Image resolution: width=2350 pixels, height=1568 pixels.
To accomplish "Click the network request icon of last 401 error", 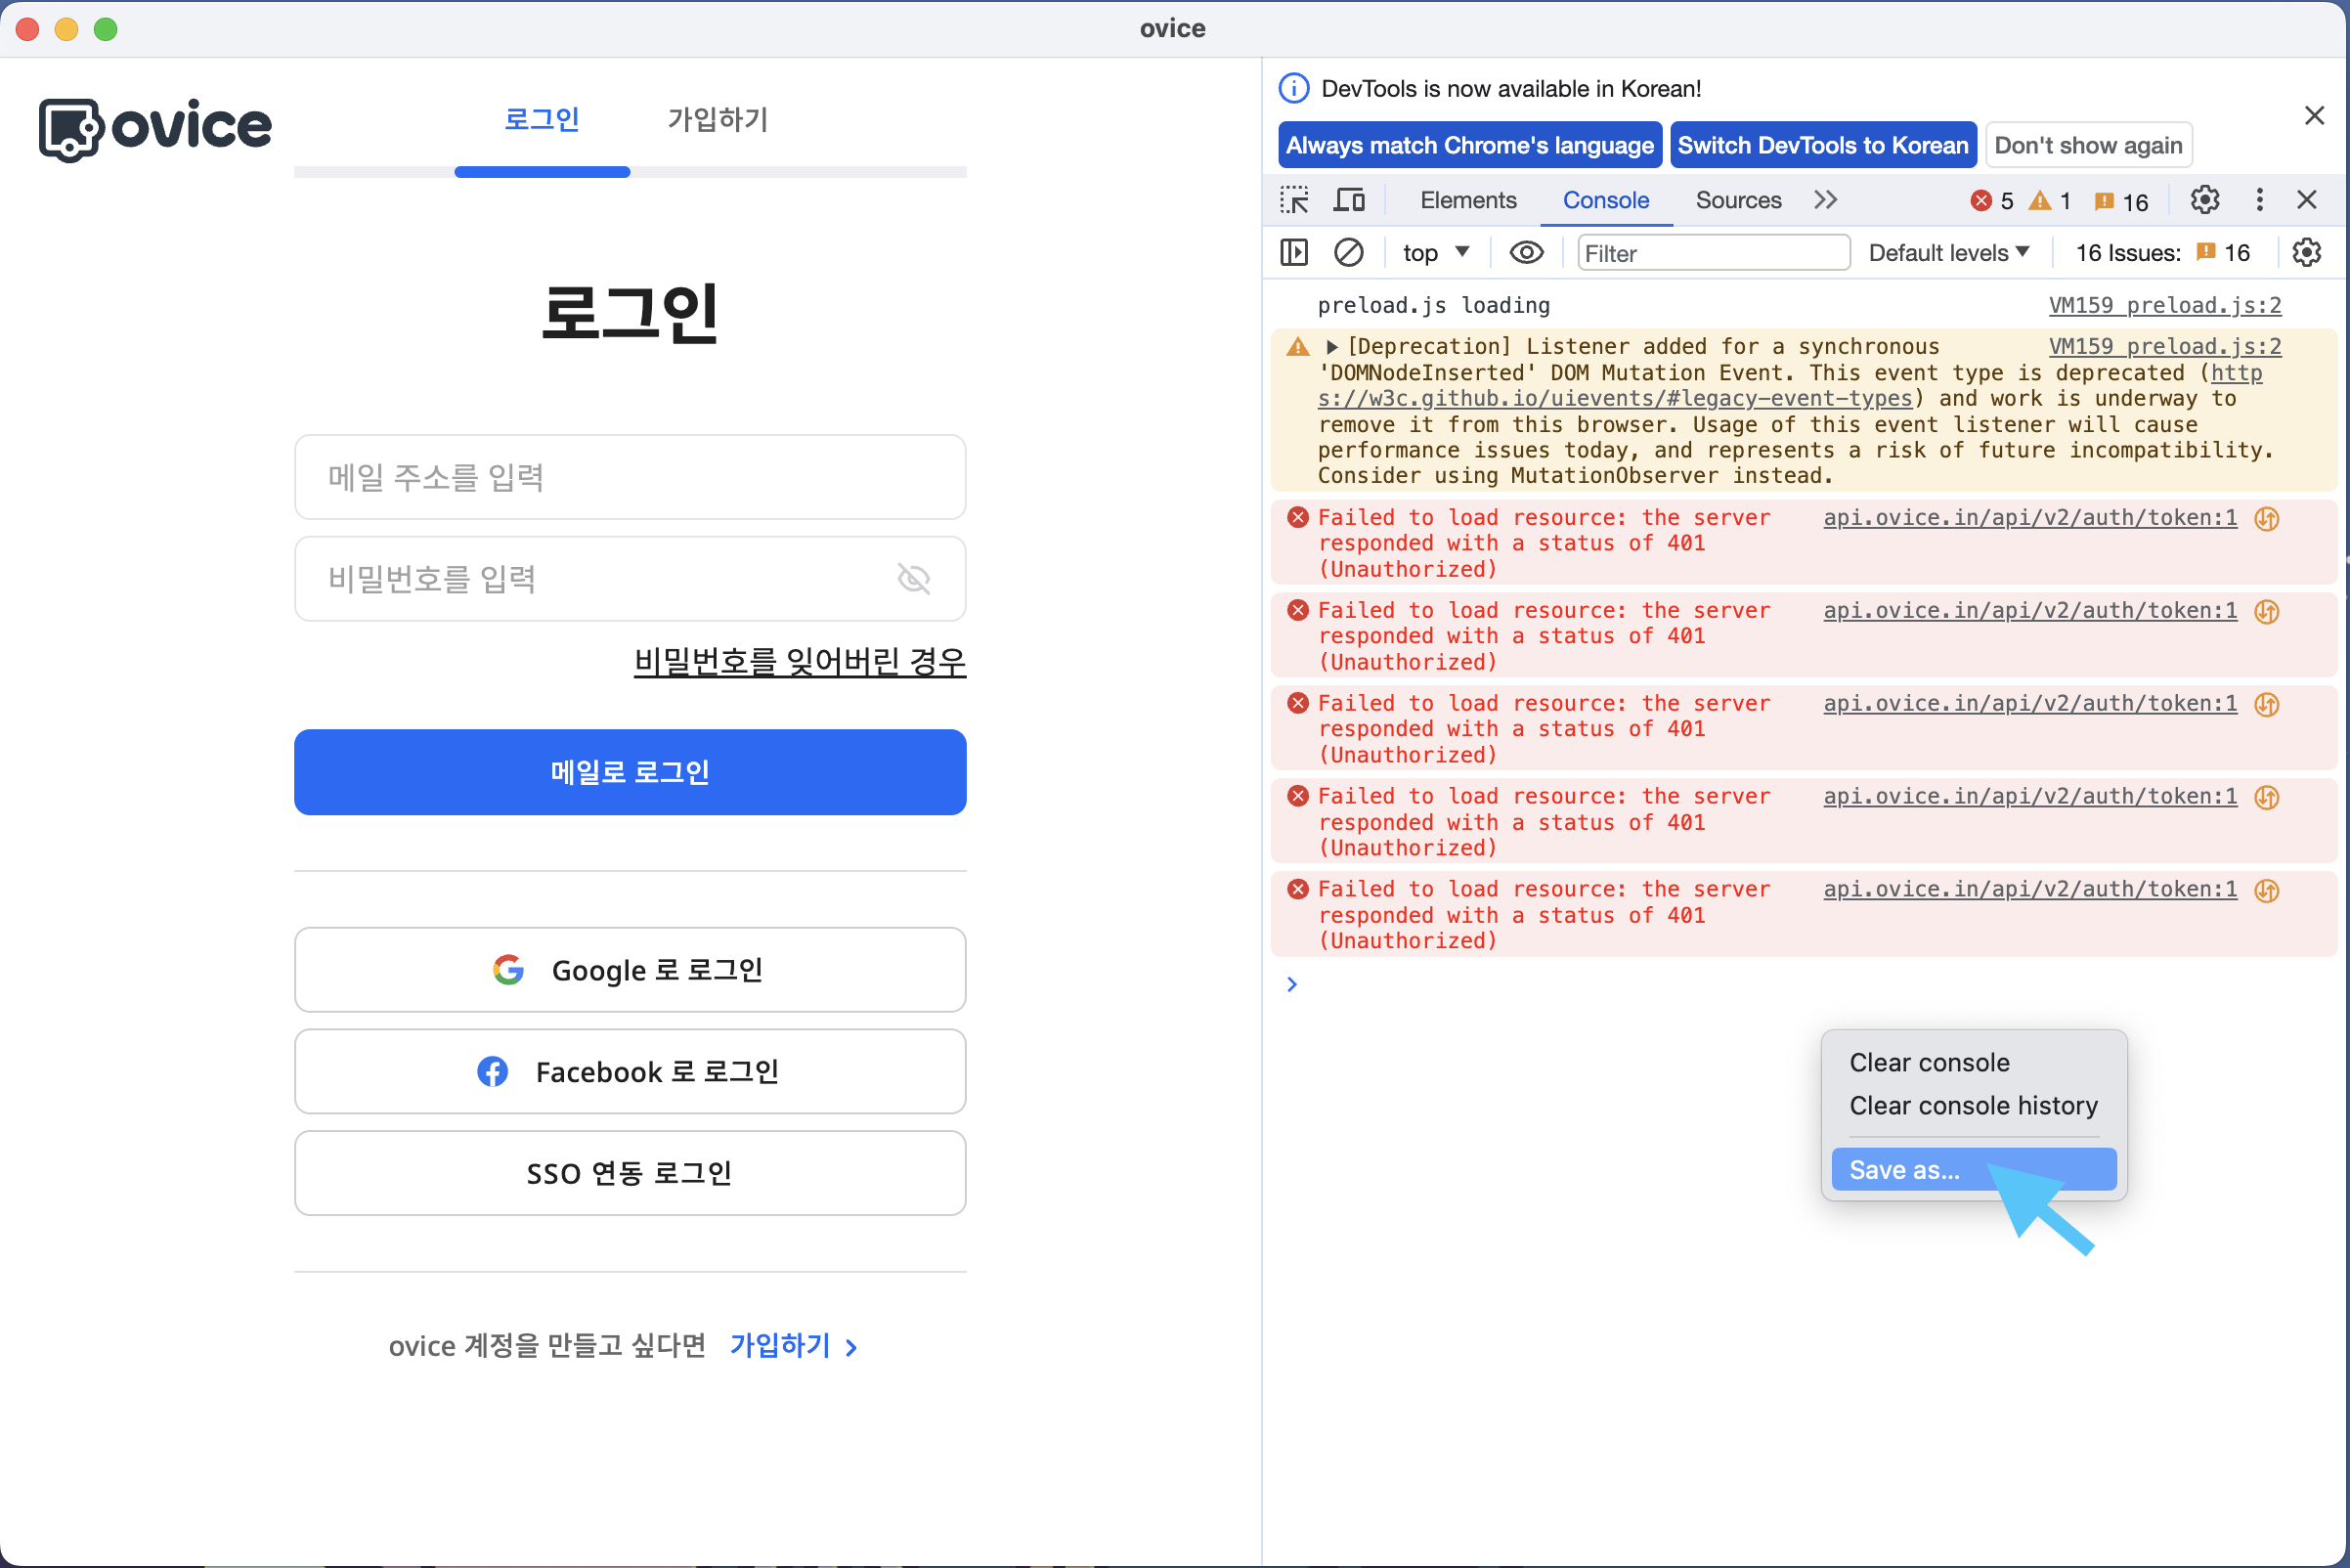I will 2267,890.
